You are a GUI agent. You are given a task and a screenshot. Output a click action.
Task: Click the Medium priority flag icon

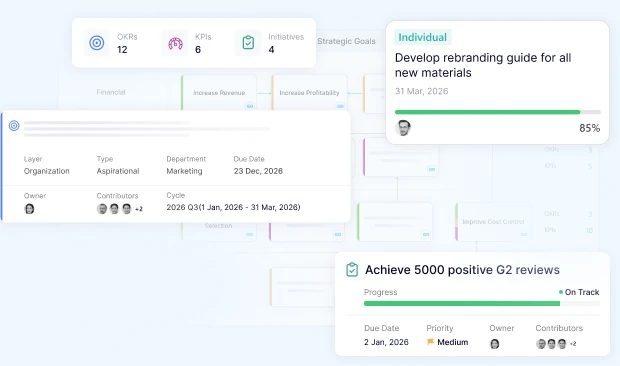click(431, 342)
